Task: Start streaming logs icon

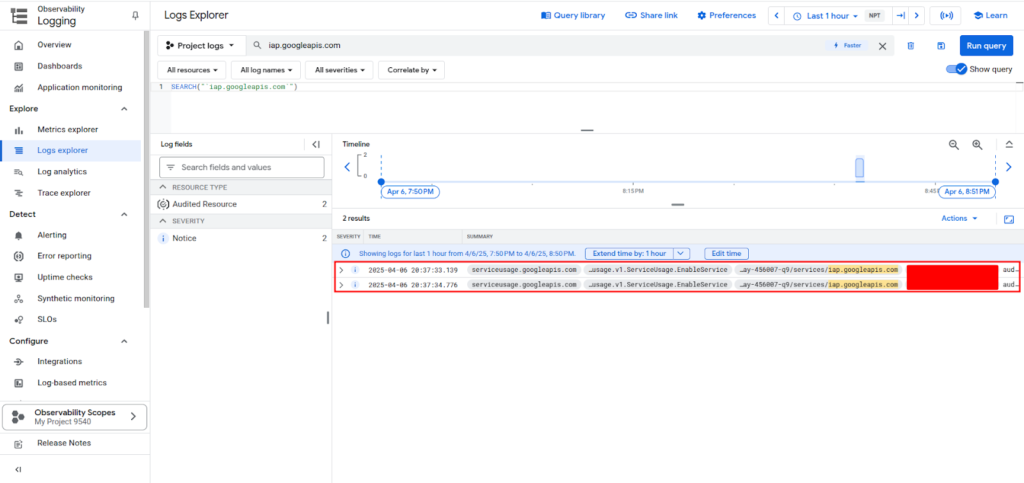Action: coord(945,16)
